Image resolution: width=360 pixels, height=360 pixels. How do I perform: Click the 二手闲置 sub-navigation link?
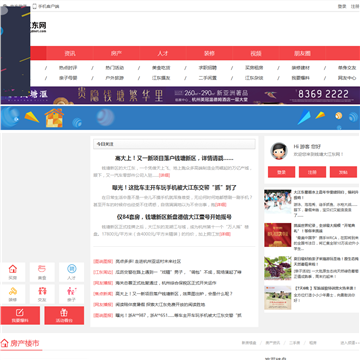tap(208, 78)
